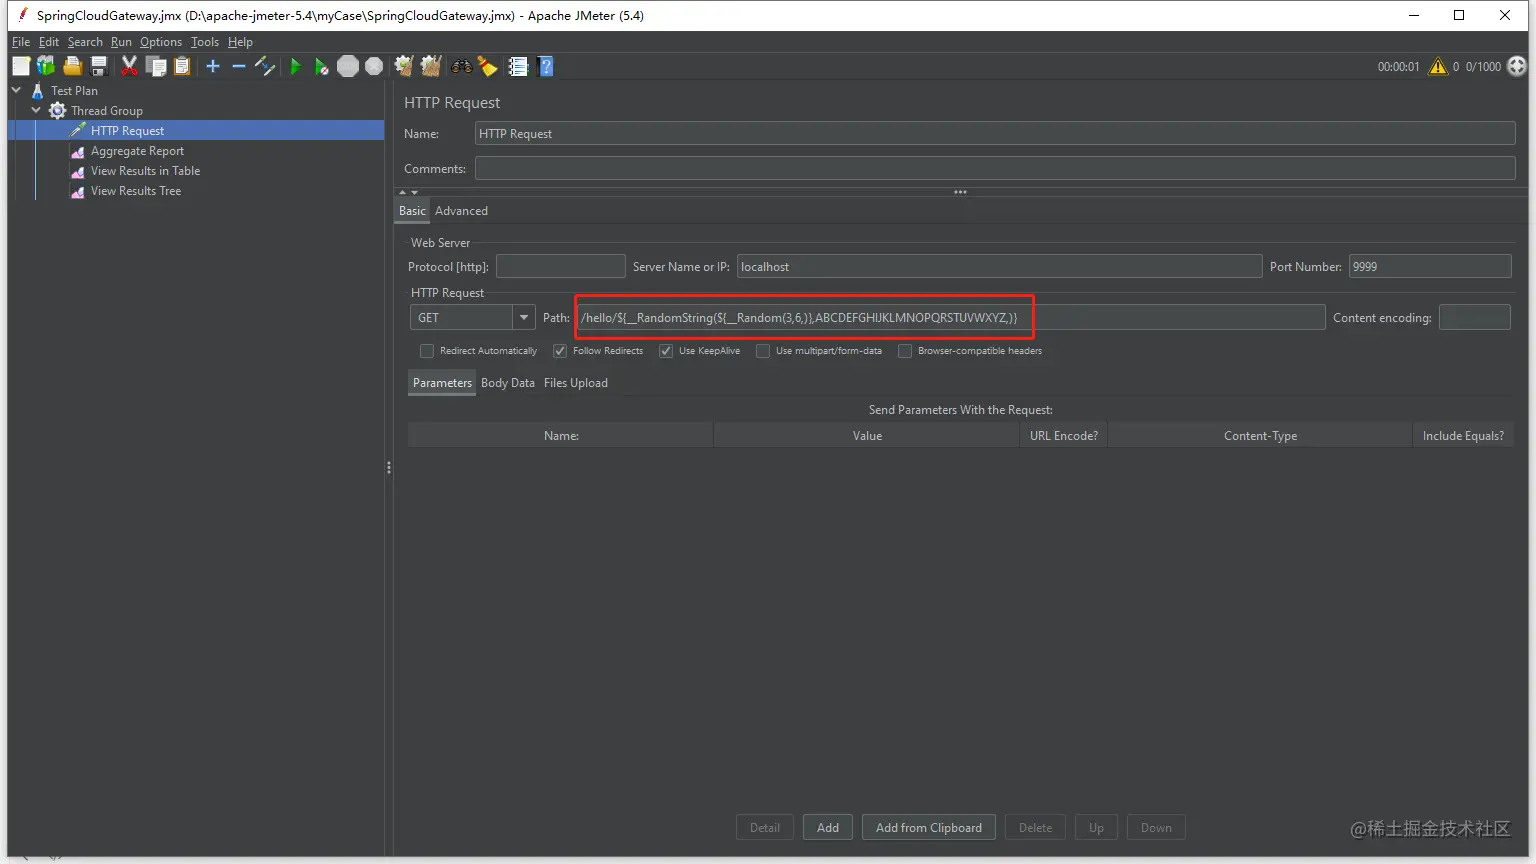This screenshot has width=1536, height=864.
Task: Enable the Redirect Automatically checkbox
Action: tap(427, 351)
